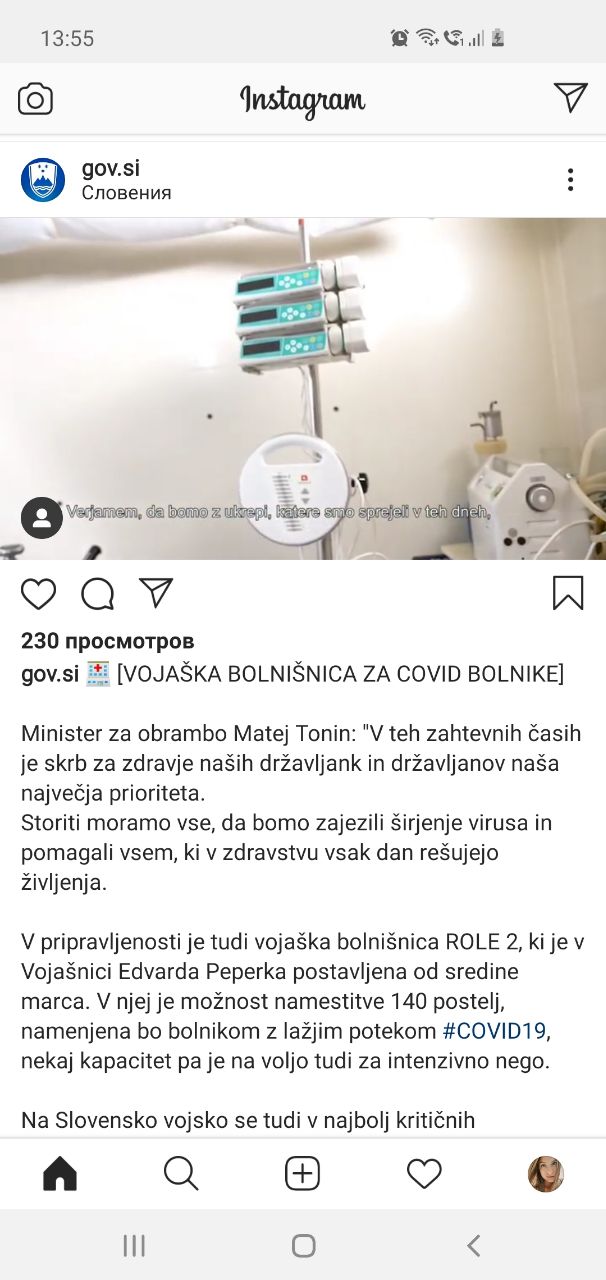Tap the tagged people icon on video
The width and height of the screenshot is (606, 1280).
pos(42,518)
